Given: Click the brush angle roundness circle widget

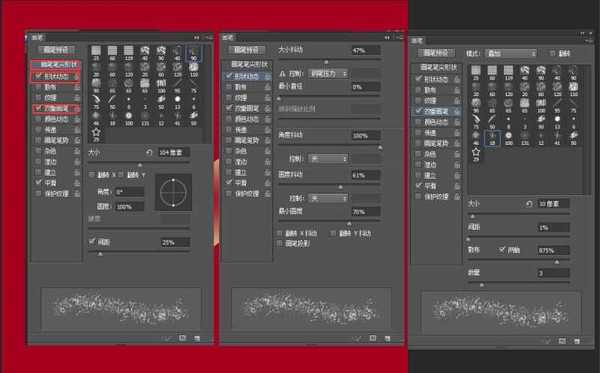Looking at the screenshot, I should (x=173, y=192).
